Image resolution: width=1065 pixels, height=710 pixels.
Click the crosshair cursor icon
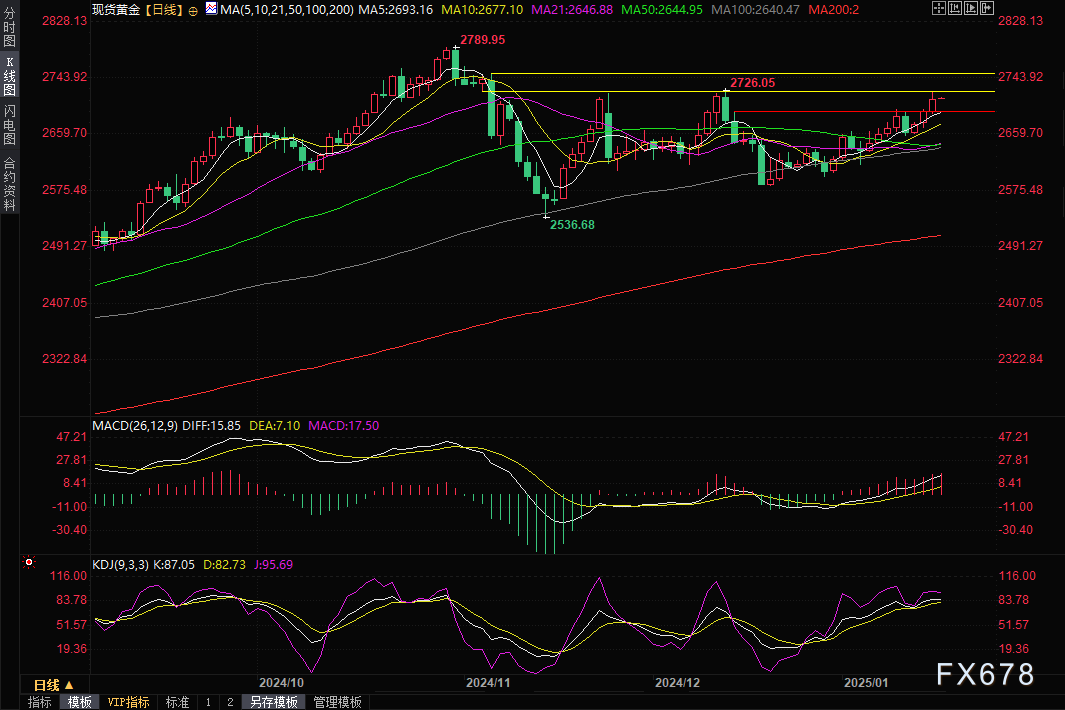[x=938, y=8]
